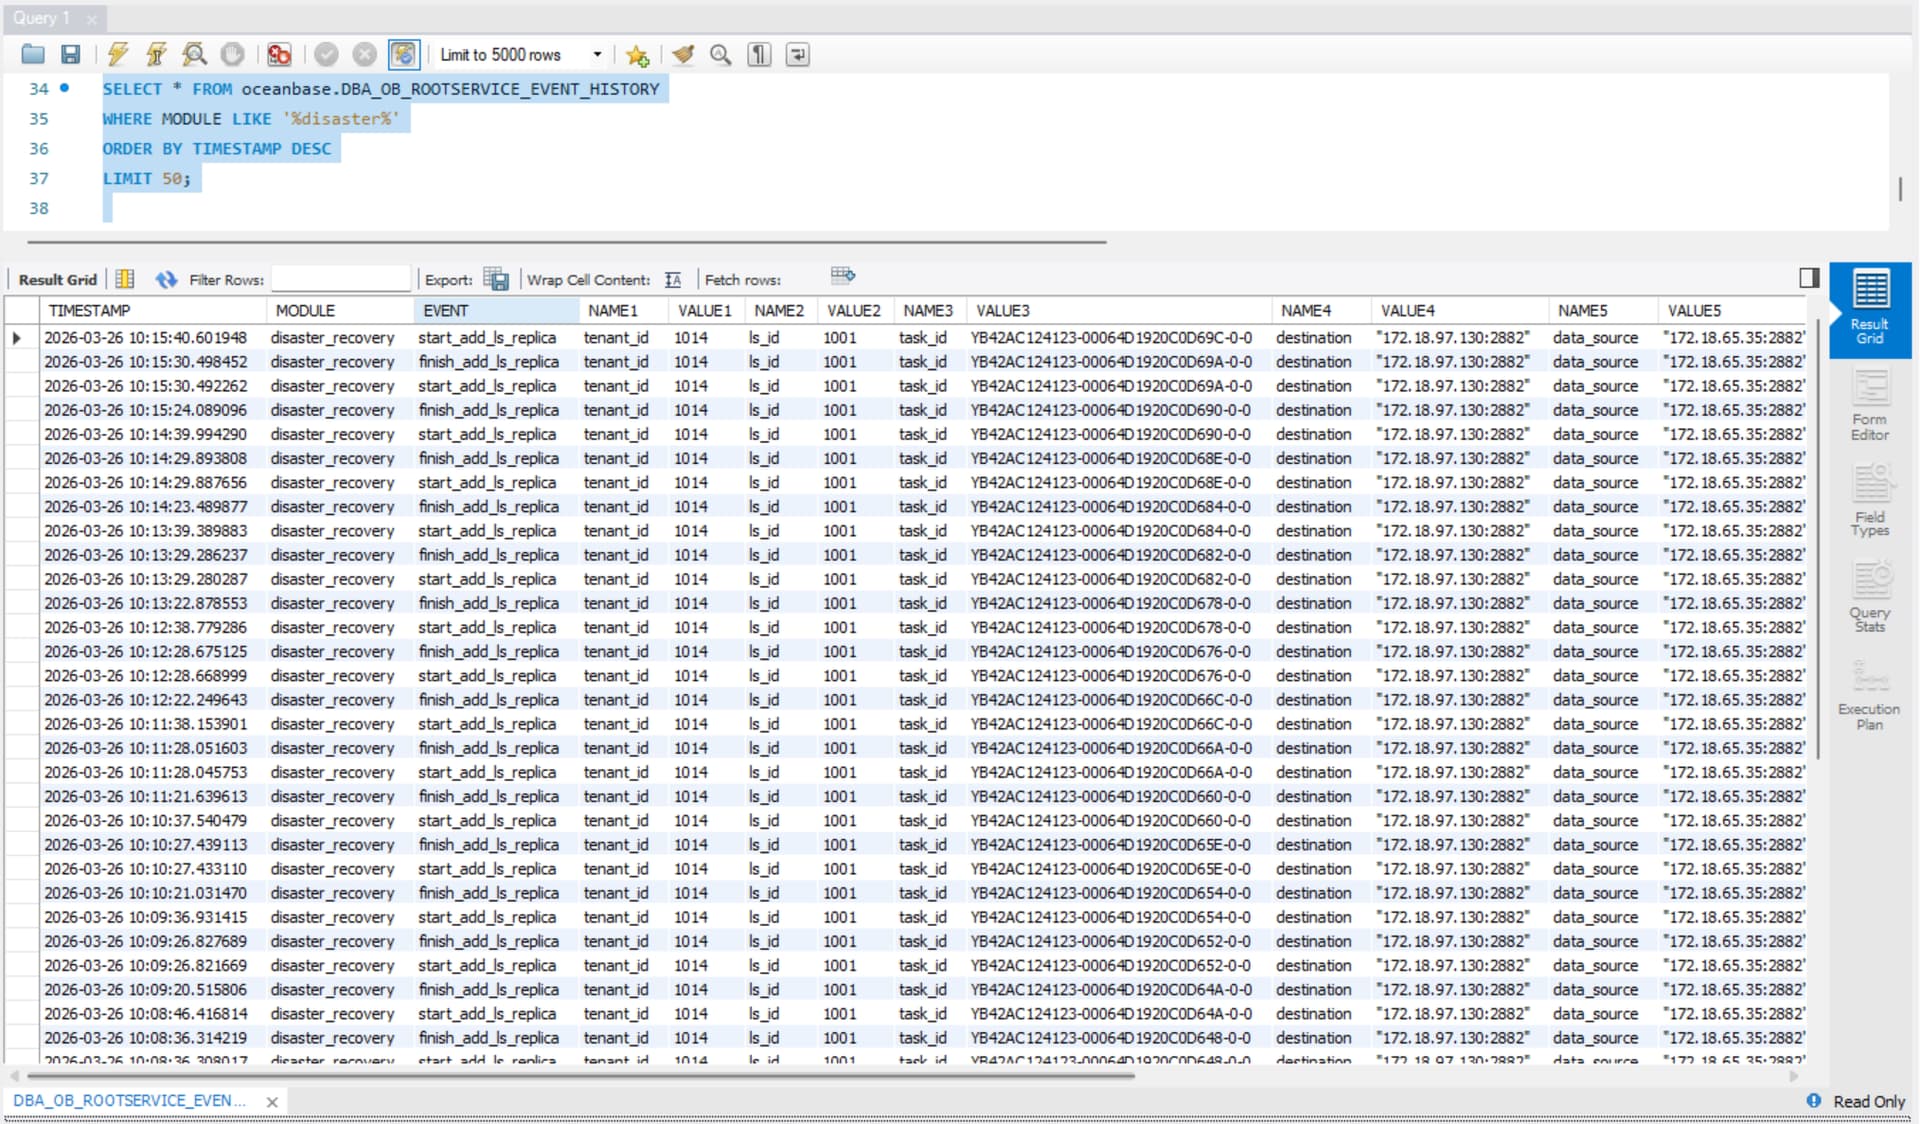Toggle the side panel visibility icon
The width and height of the screenshot is (1920, 1124).
[1808, 278]
